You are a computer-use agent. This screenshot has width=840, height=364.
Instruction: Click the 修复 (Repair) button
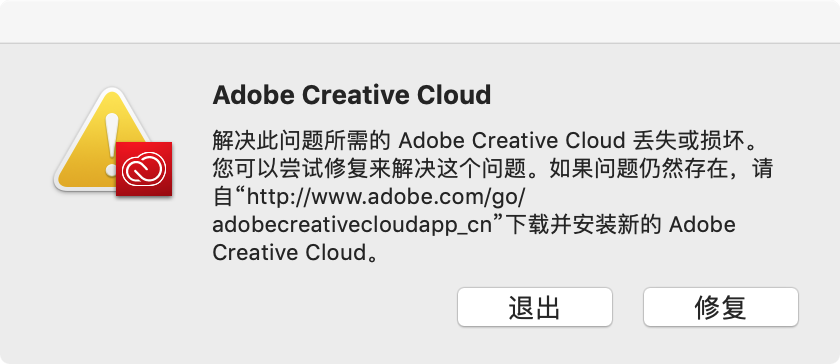(721, 307)
